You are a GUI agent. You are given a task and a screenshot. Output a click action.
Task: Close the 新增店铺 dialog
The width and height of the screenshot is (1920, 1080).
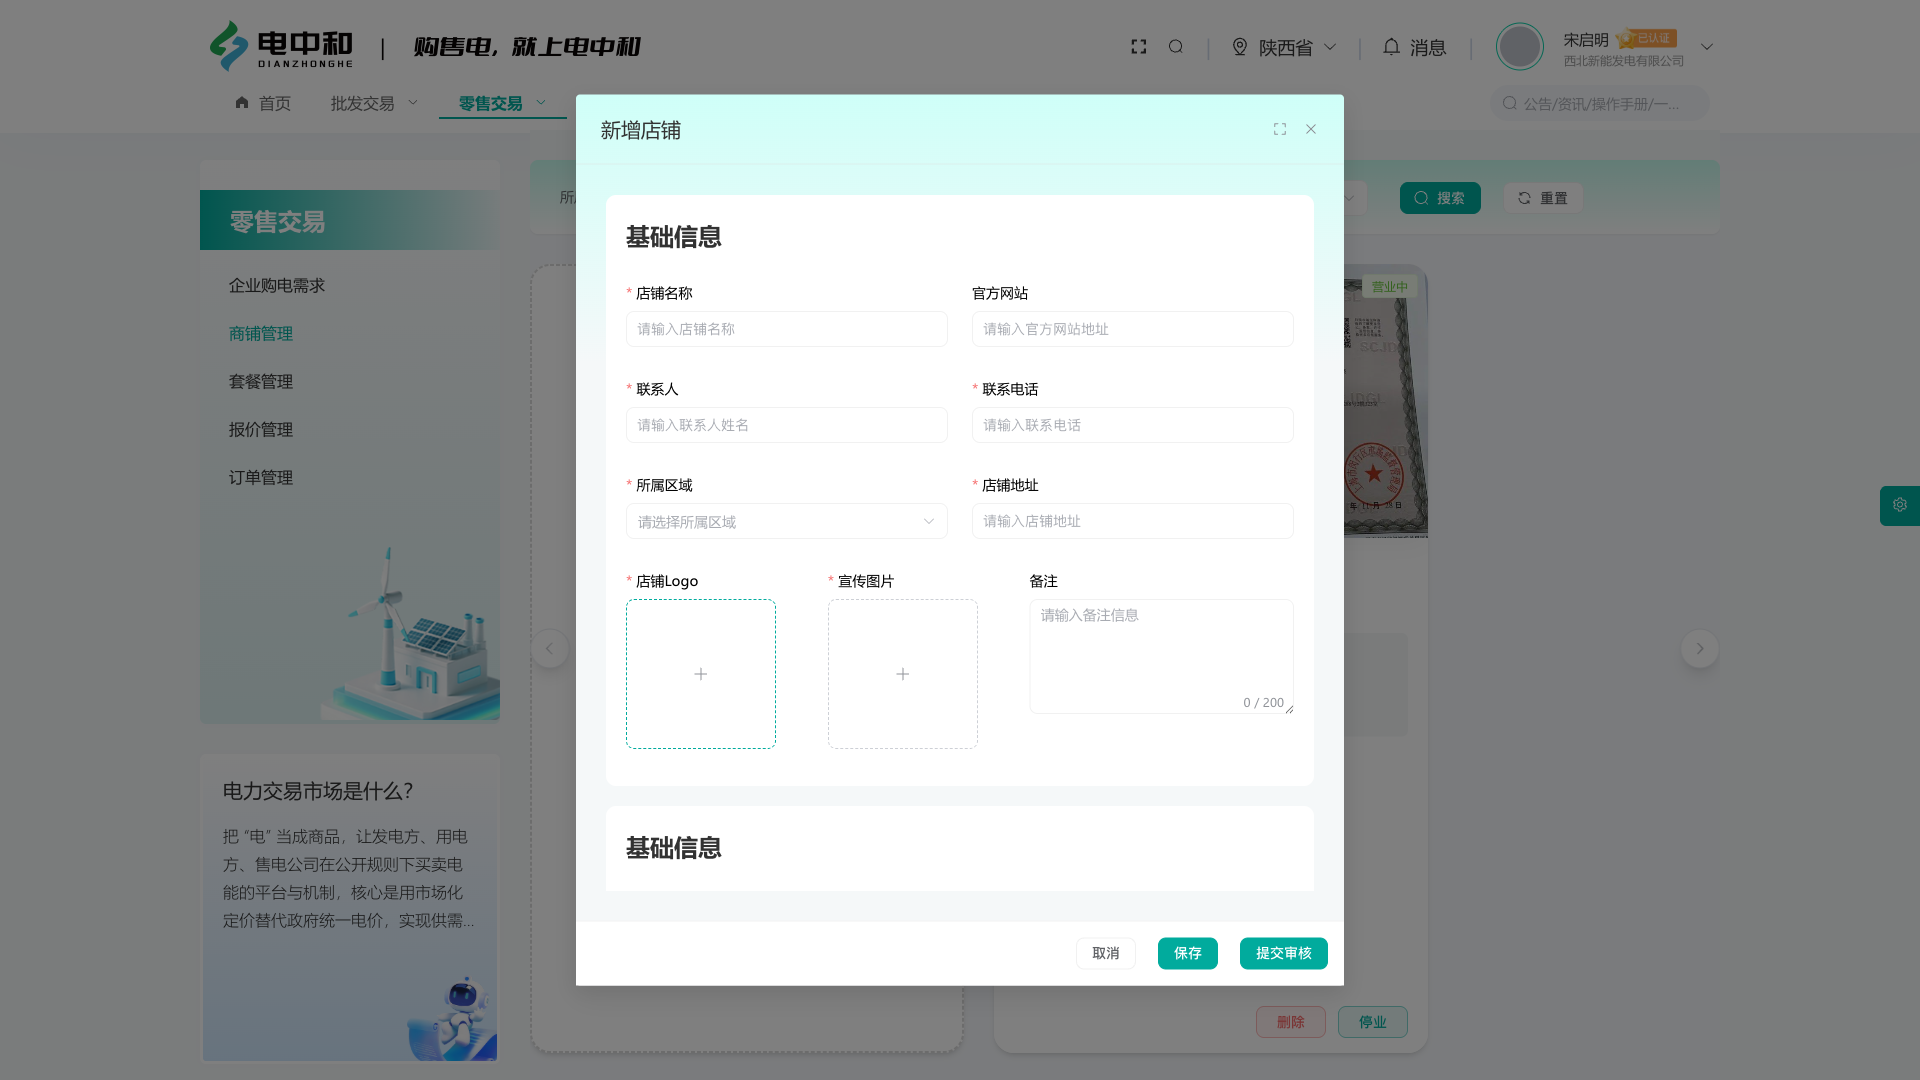coord(1311,129)
